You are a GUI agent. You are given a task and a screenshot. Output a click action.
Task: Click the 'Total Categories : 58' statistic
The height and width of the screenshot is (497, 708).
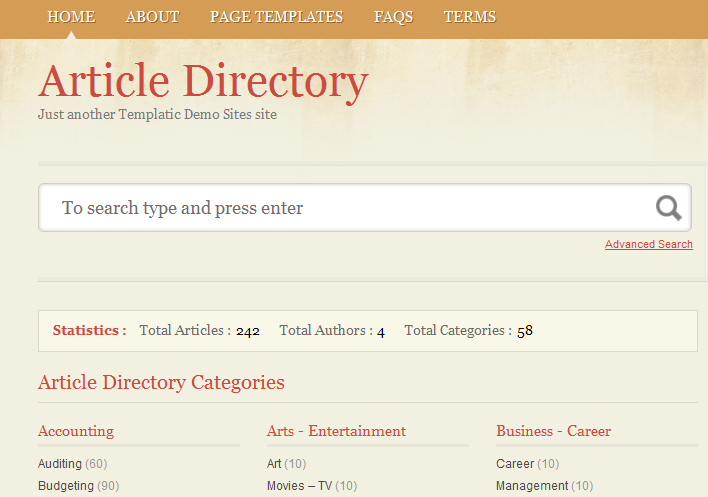(x=469, y=330)
